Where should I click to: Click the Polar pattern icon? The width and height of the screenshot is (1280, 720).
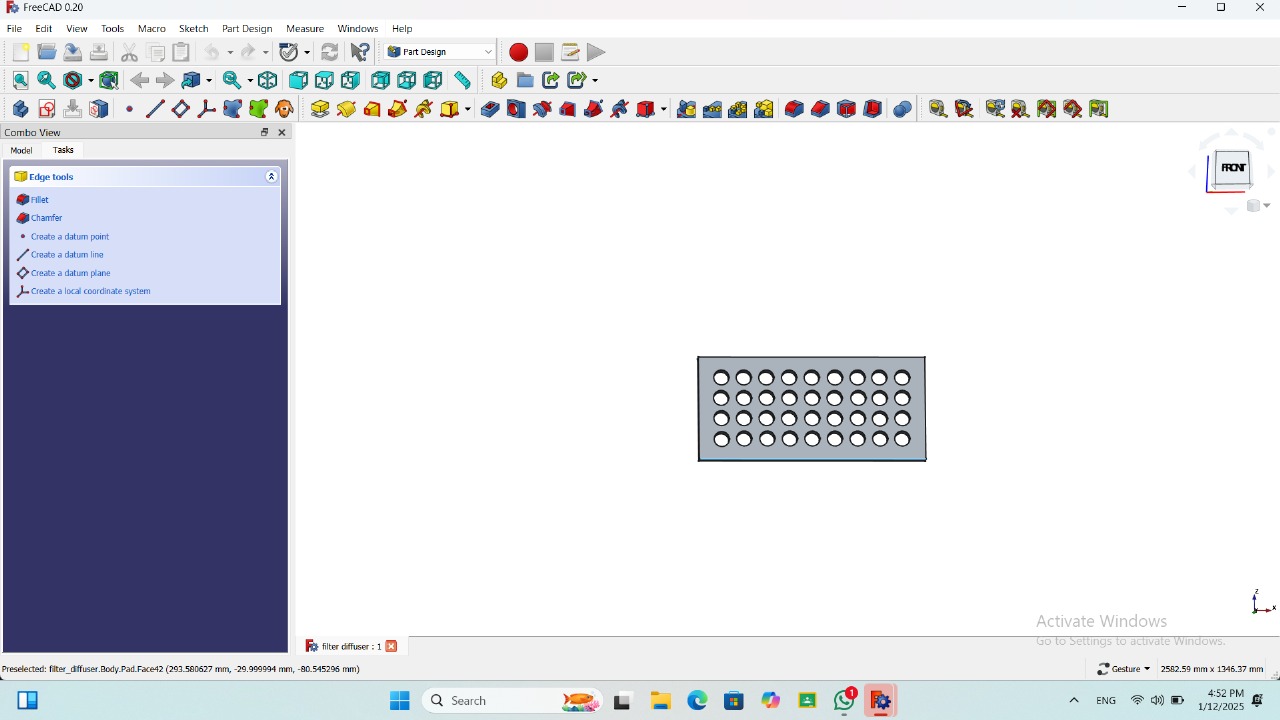739,109
